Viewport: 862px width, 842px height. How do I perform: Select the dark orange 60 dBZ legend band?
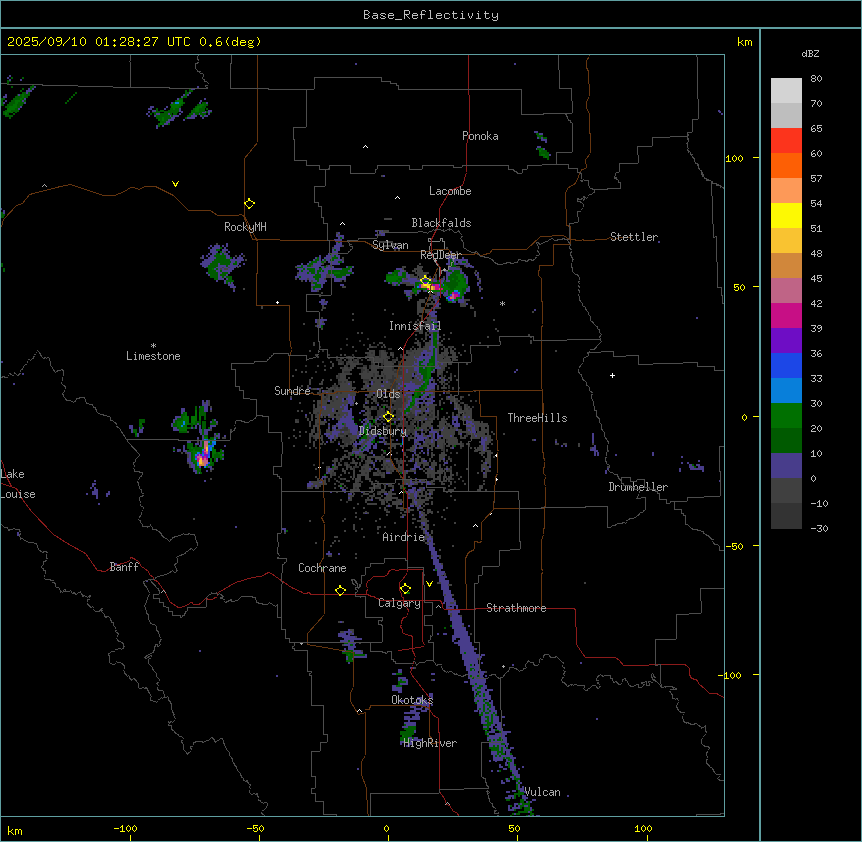coord(786,165)
